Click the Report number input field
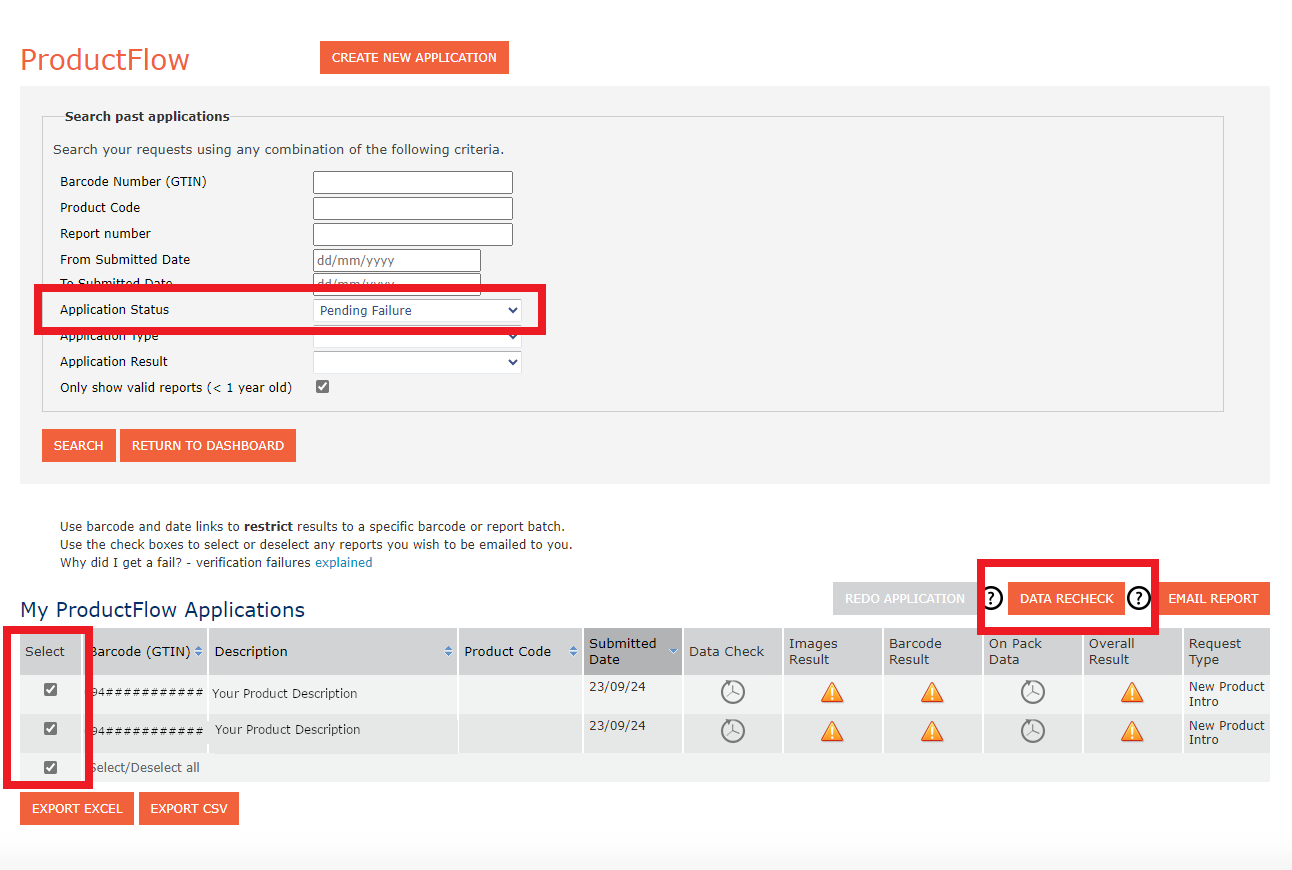 (x=413, y=234)
